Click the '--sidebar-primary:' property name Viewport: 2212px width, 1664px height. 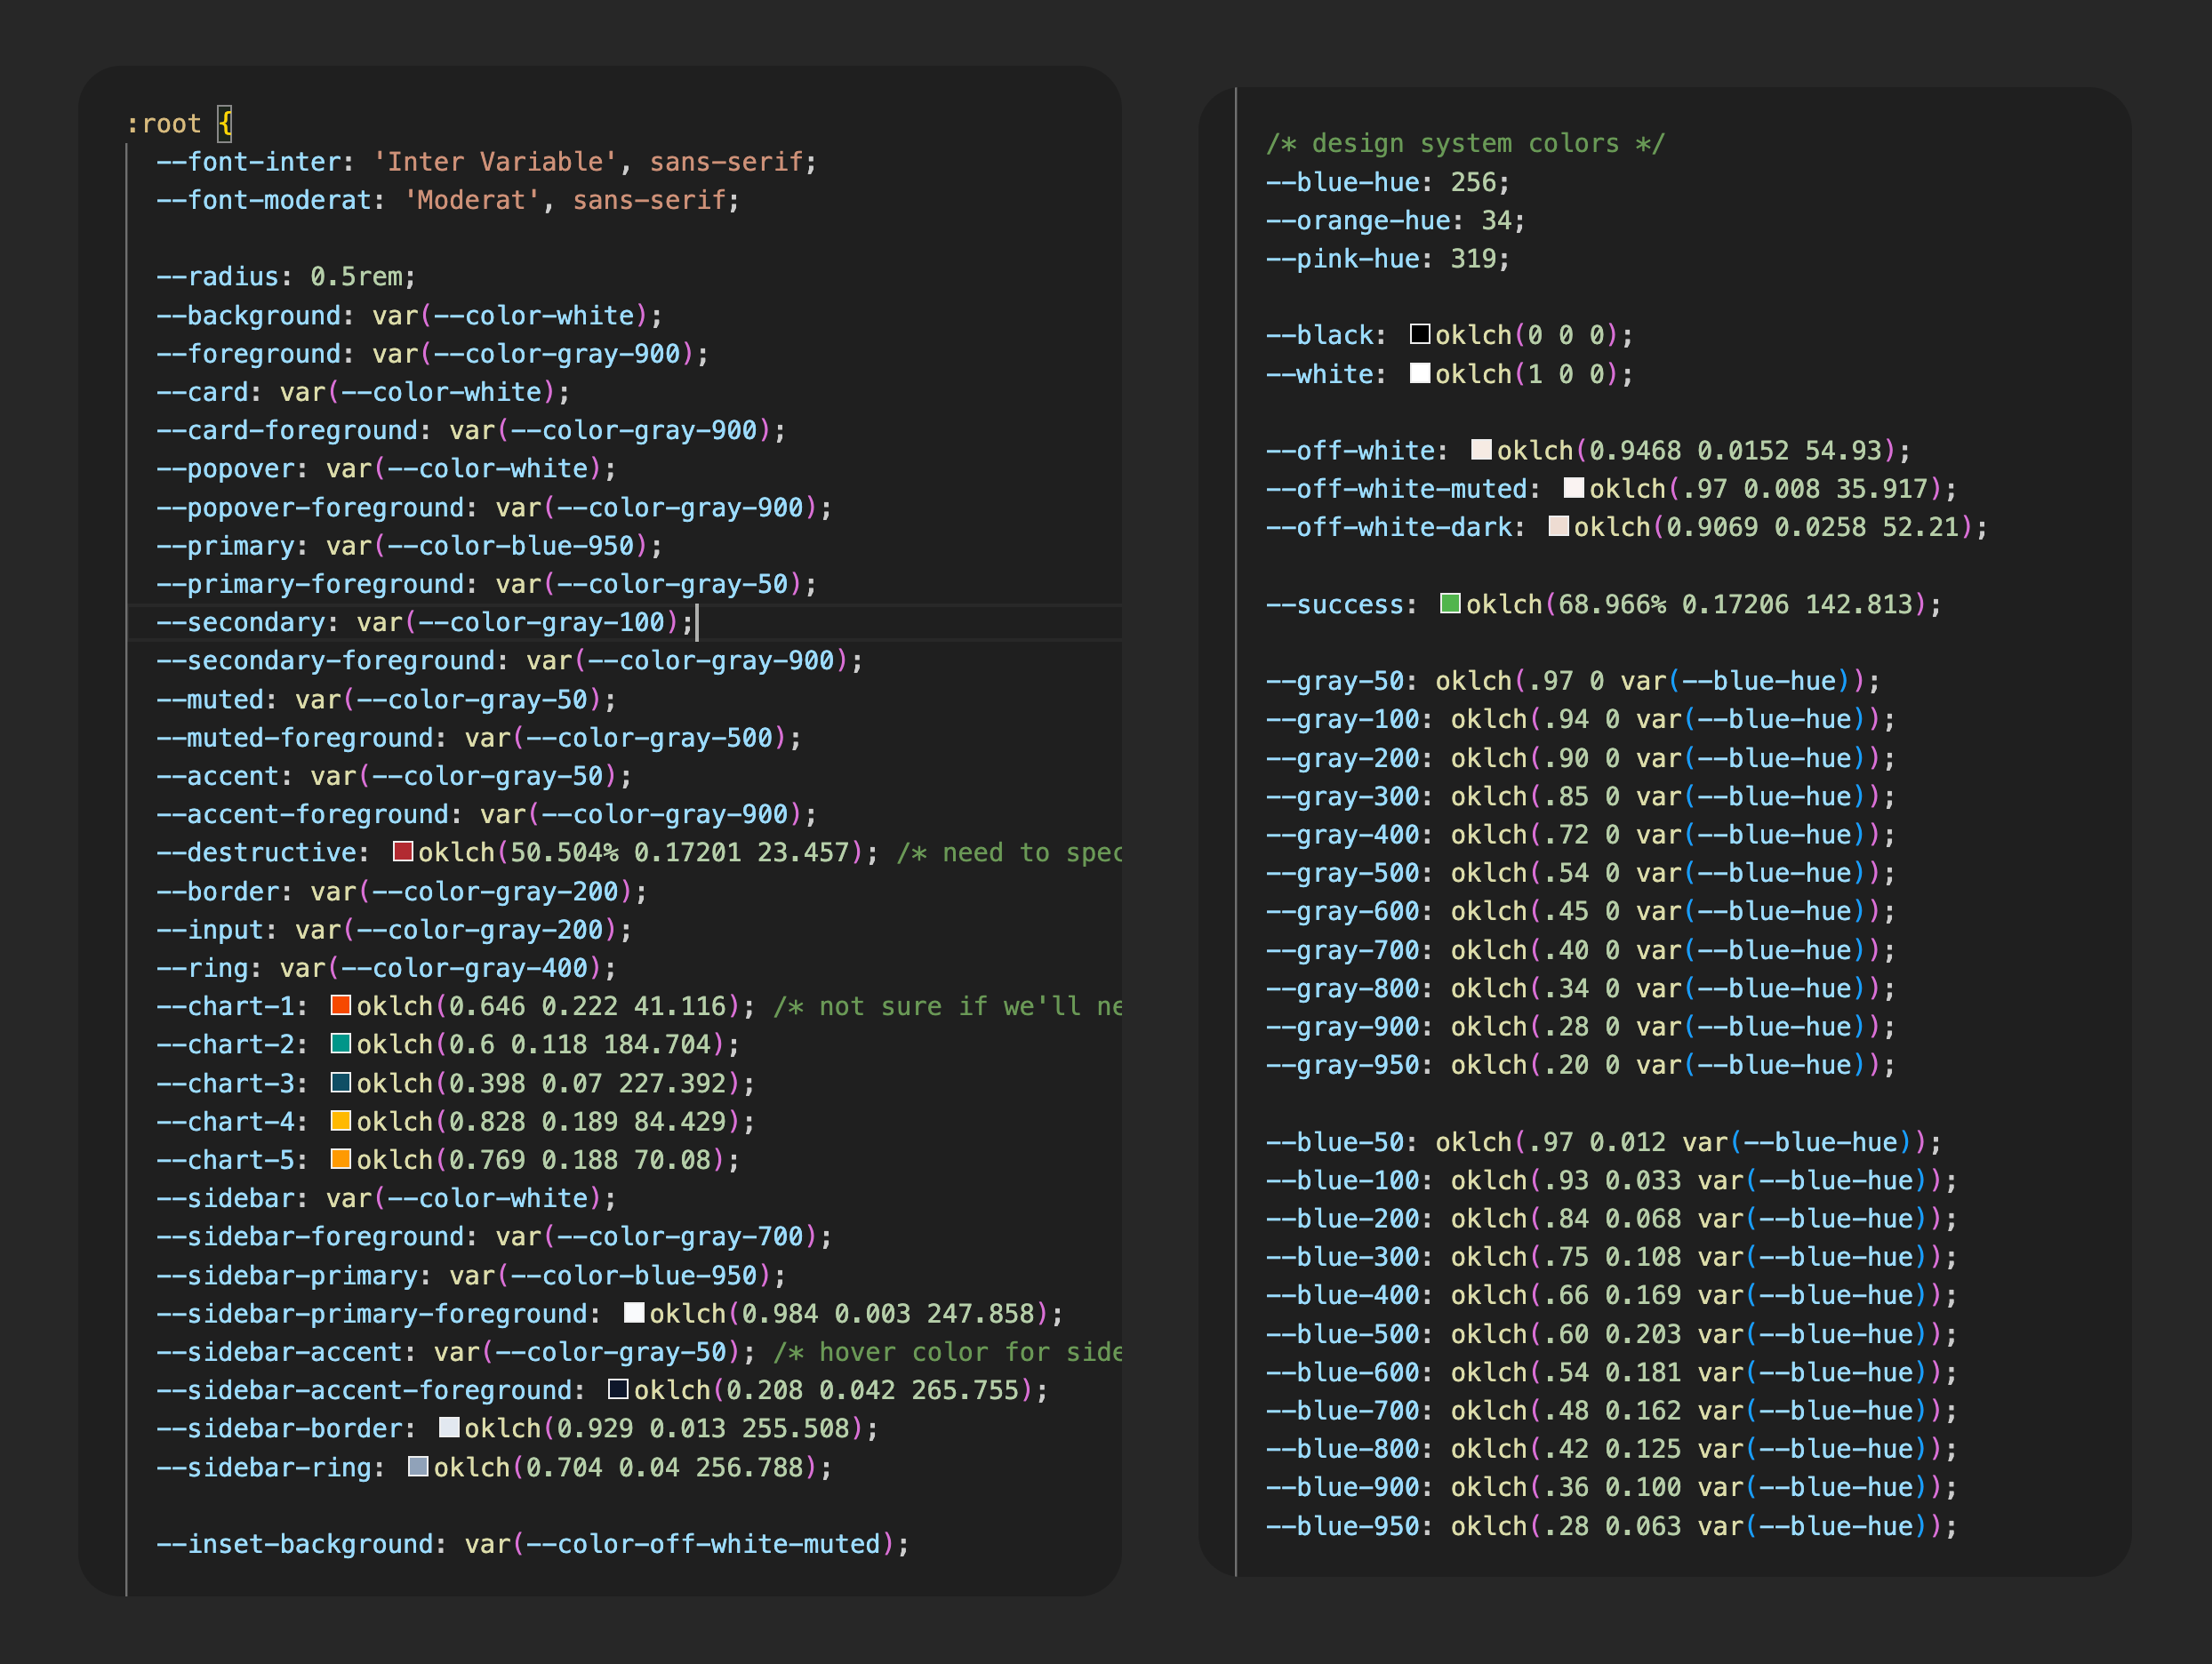point(295,1276)
